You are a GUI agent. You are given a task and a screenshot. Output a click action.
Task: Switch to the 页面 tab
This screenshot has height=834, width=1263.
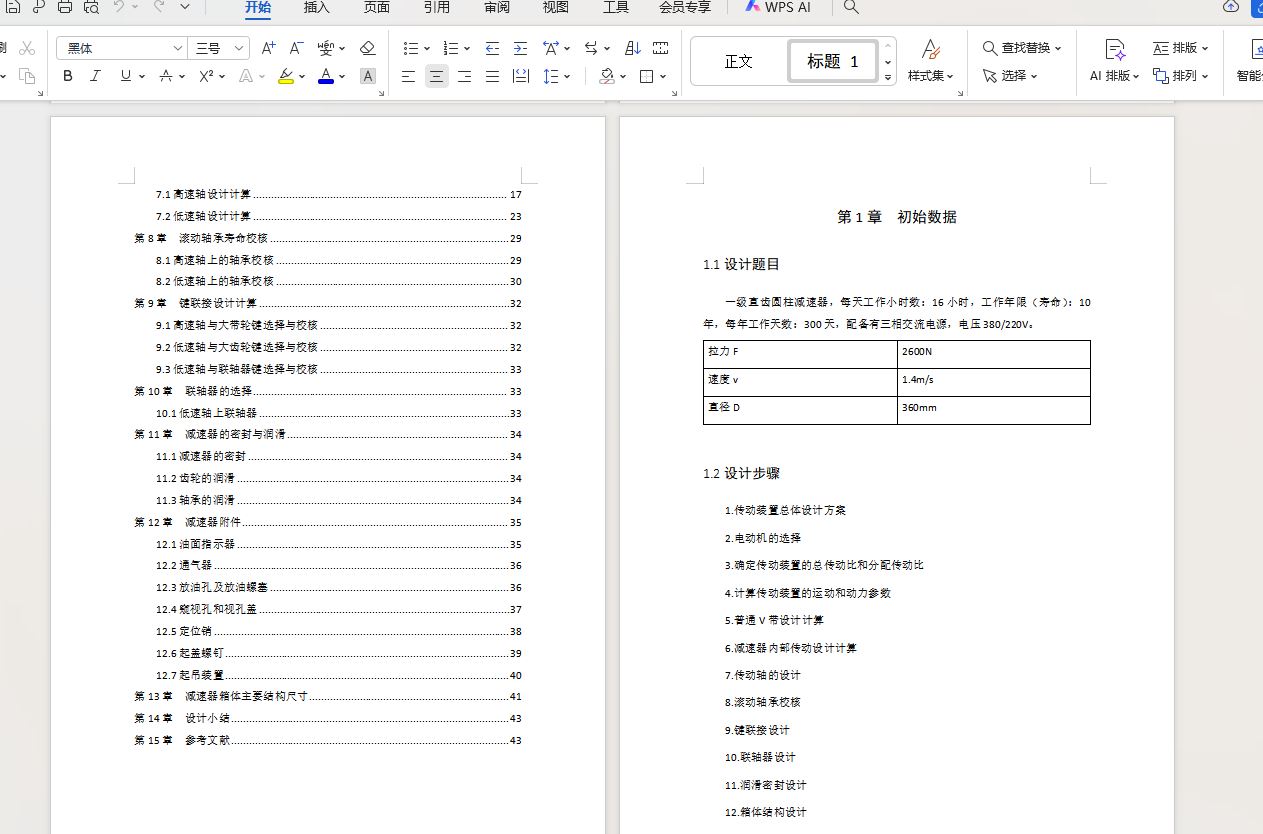point(377,7)
